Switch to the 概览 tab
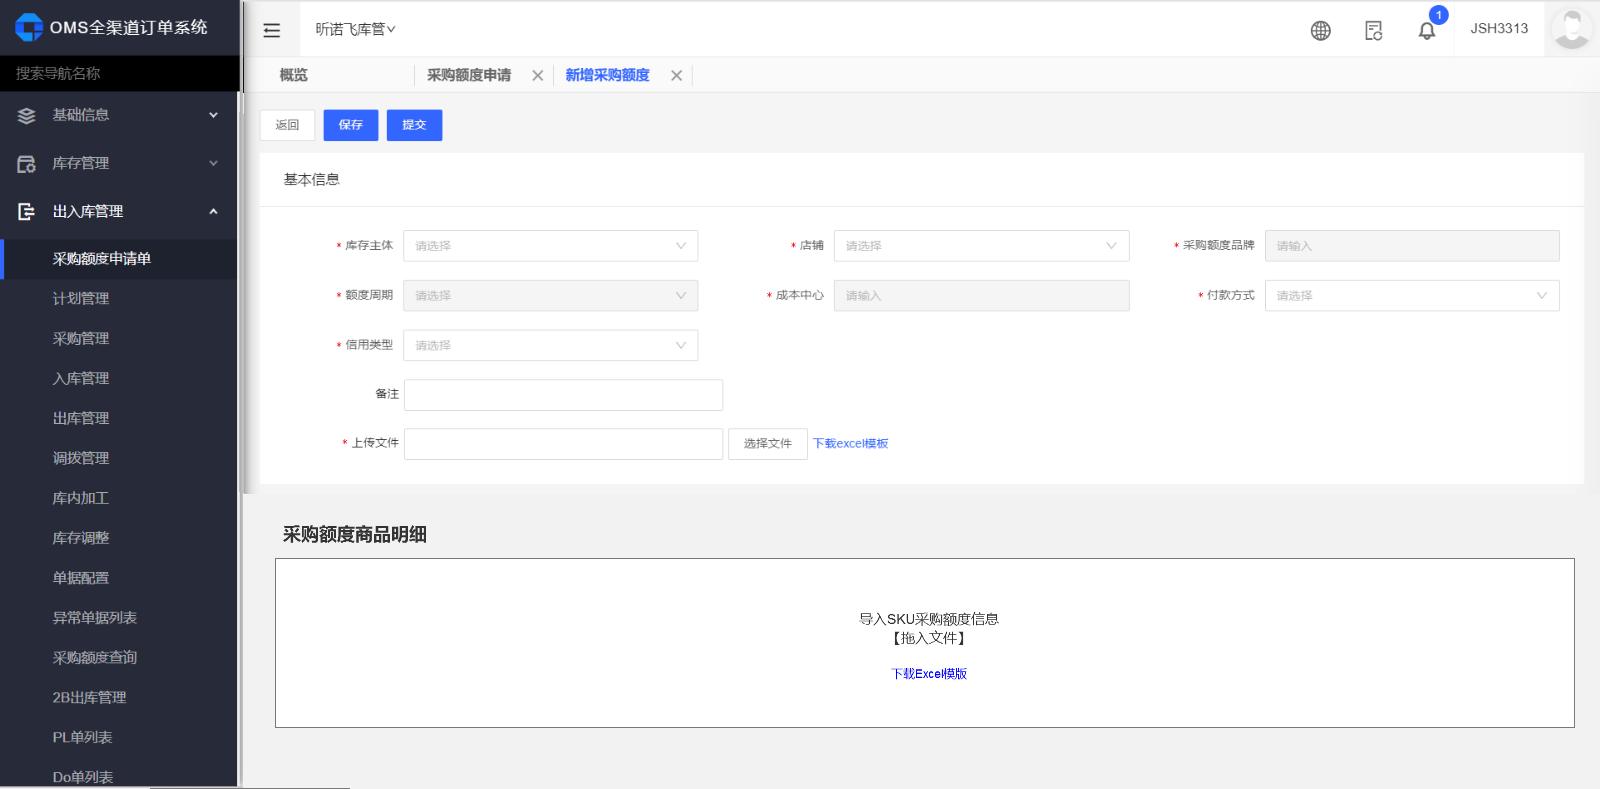 [x=294, y=75]
